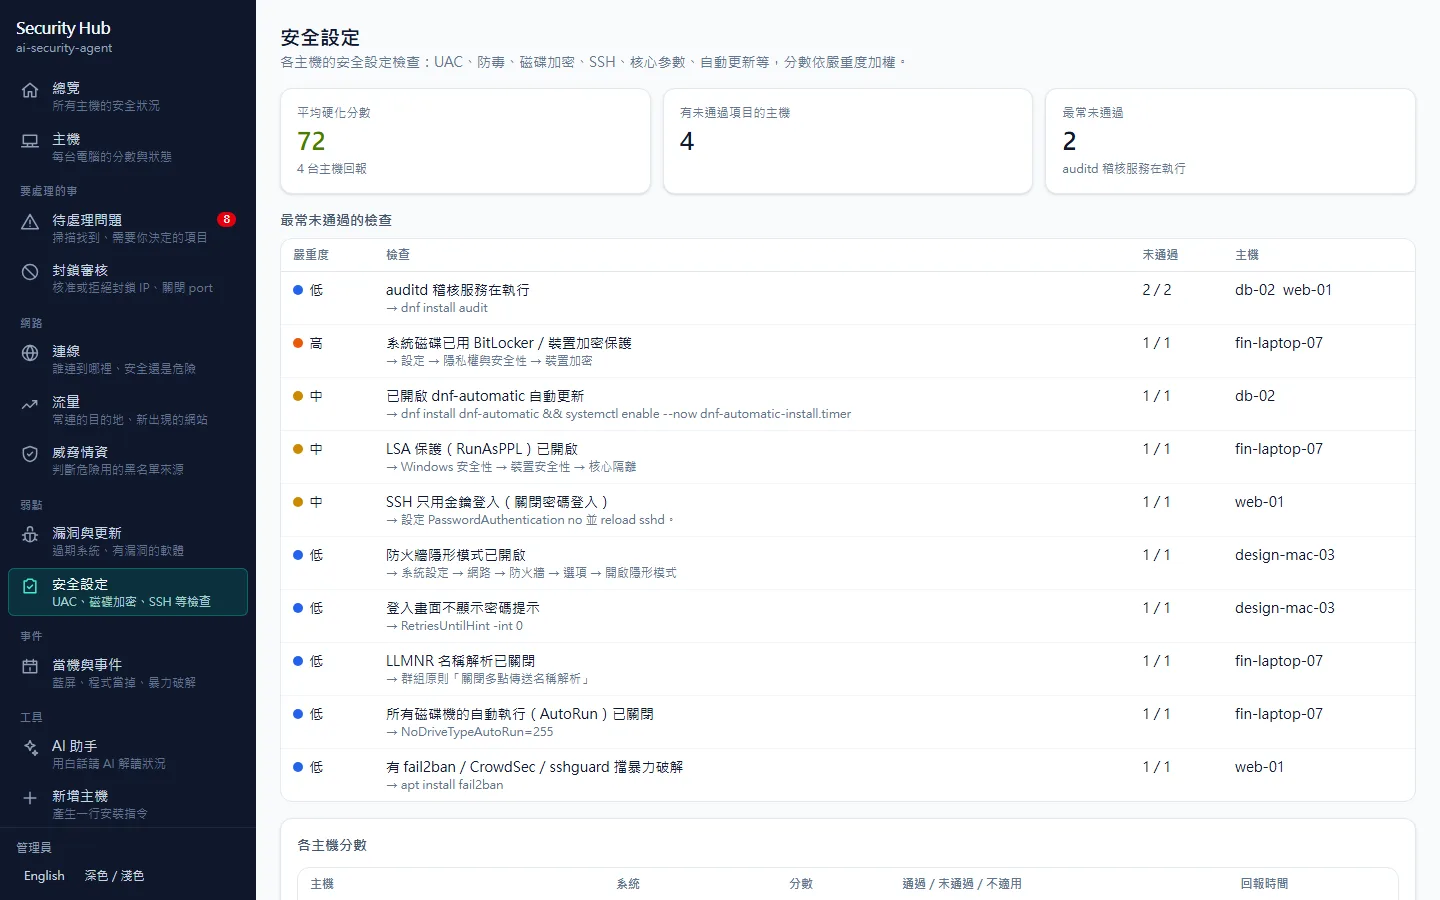Go to the 主機 hosts page
This screenshot has height=900, width=1440.
click(x=128, y=147)
